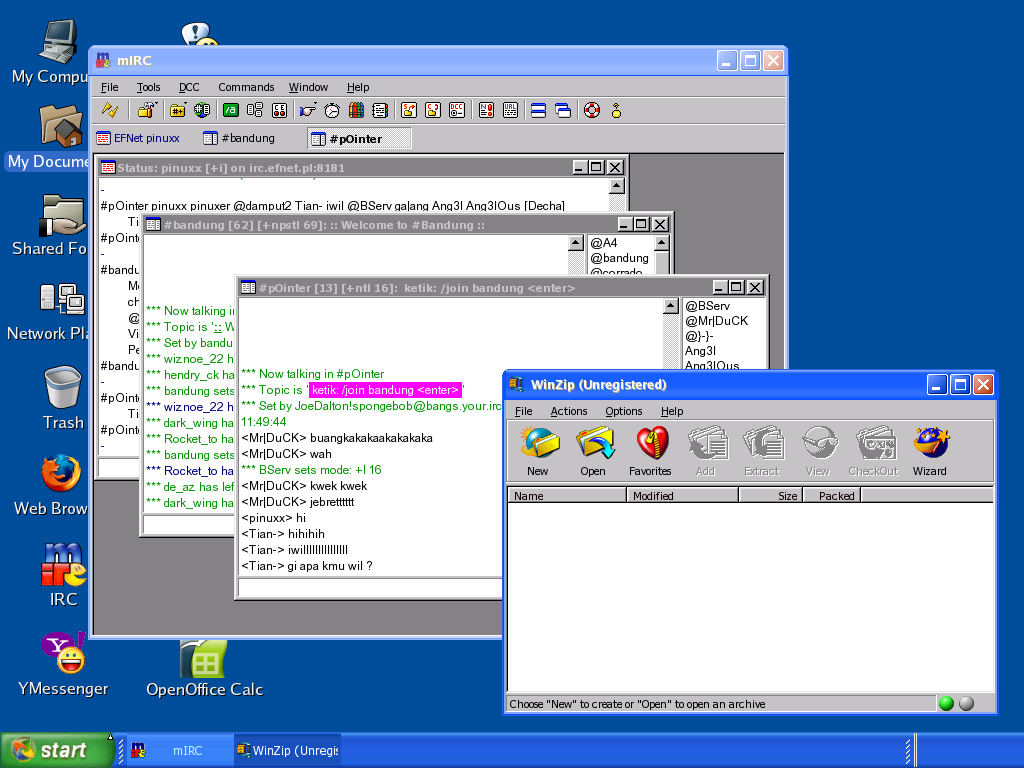Click the mIRC taskbar button

pos(179,750)
